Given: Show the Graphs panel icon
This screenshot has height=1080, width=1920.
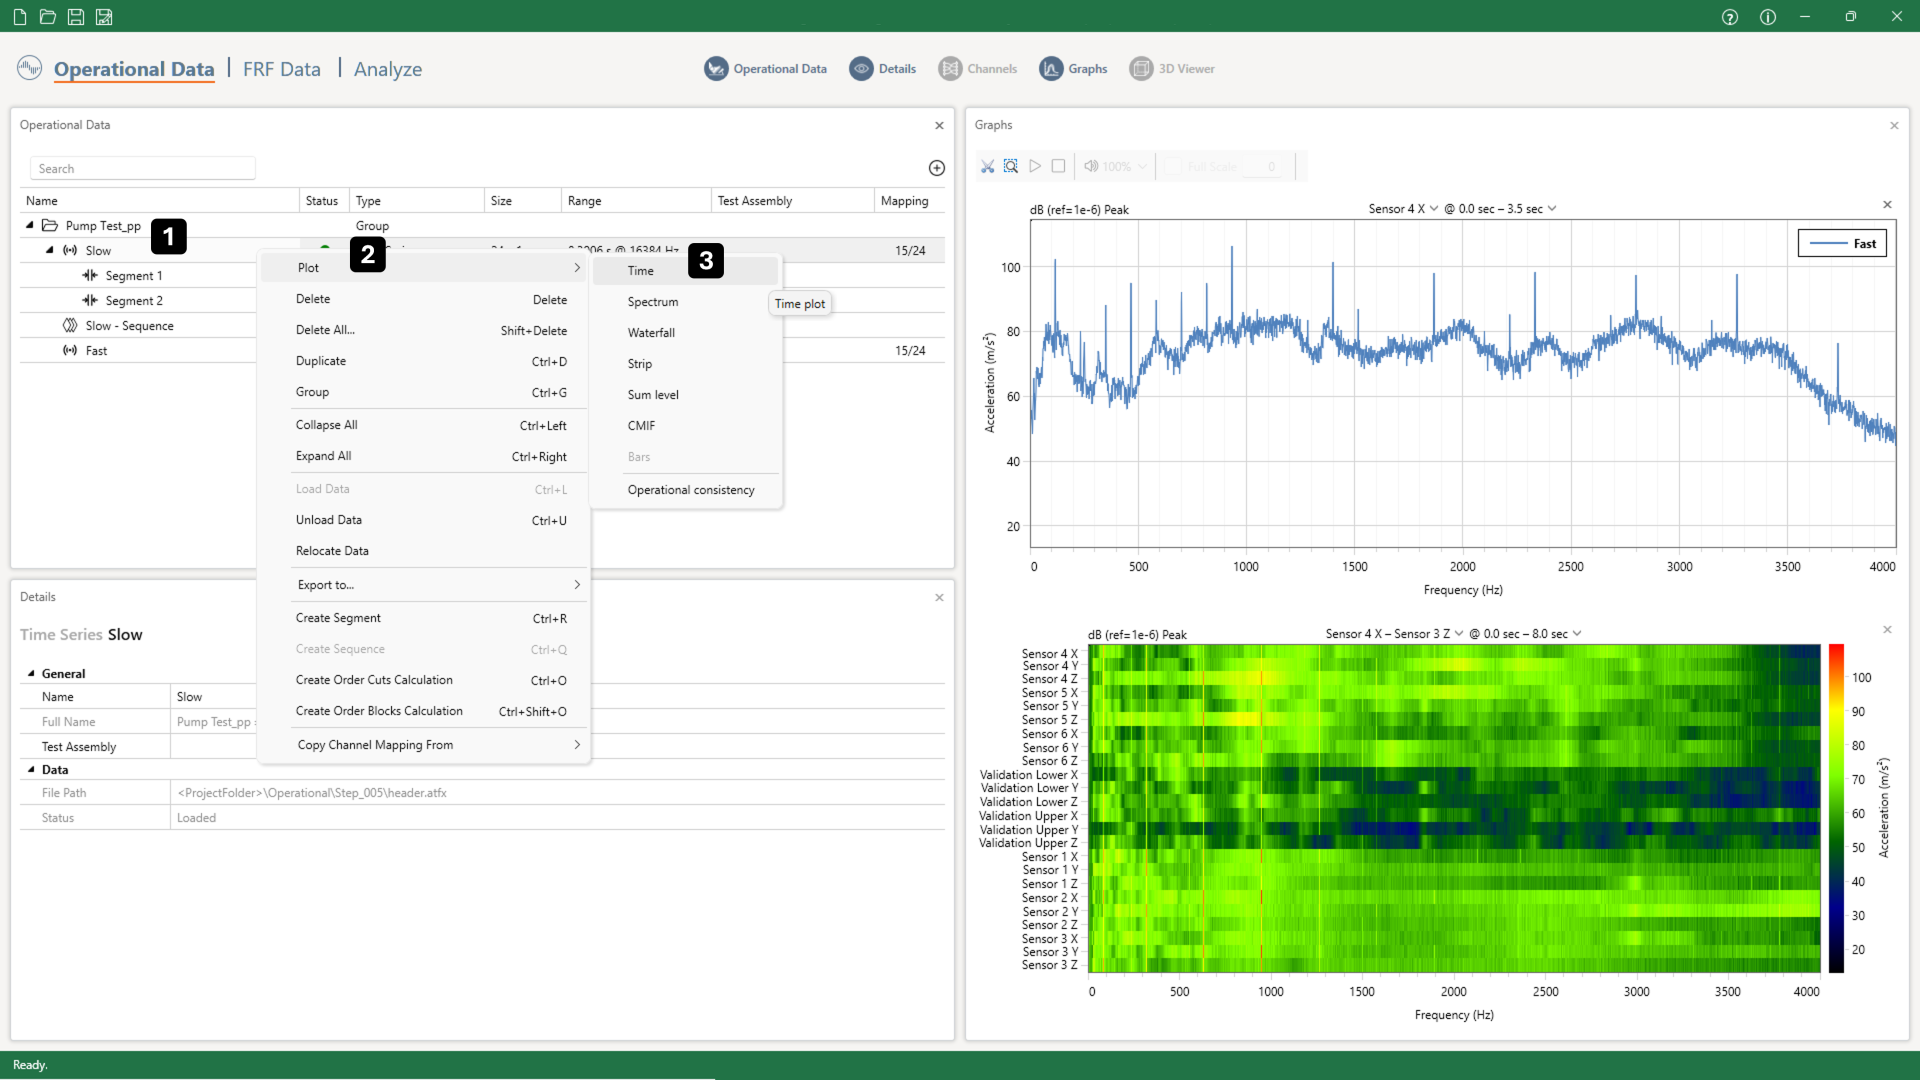Looking at the screenshot, I should (1051, 69).
